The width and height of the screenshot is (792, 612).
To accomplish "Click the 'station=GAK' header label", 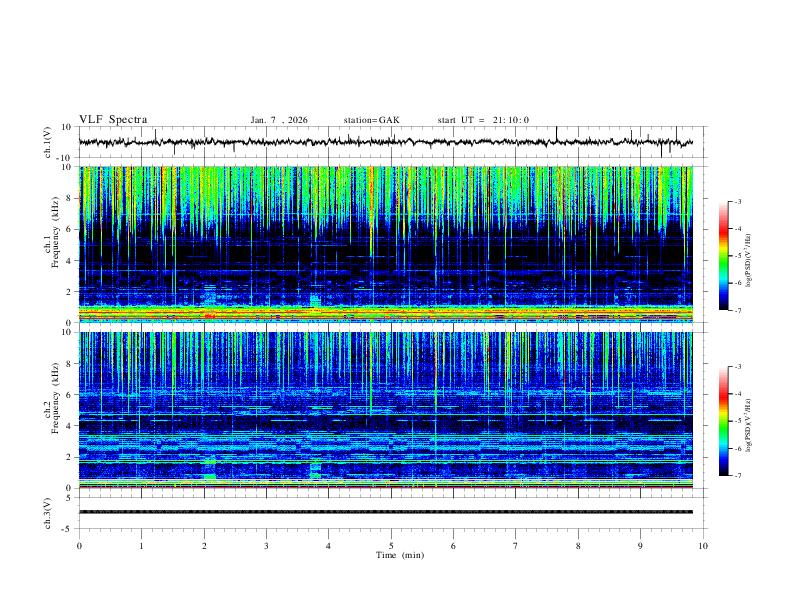I will 371,120.
